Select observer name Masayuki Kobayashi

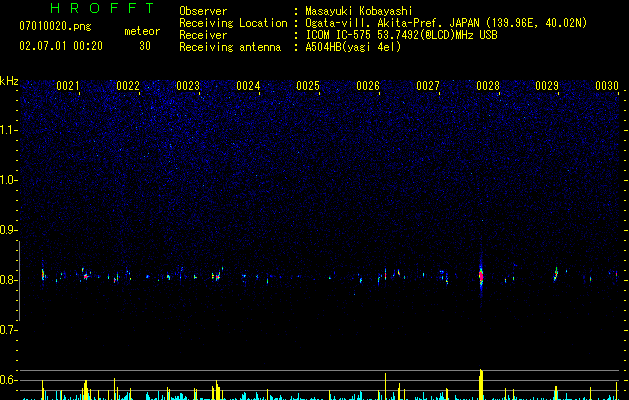(x=359, y=11)
